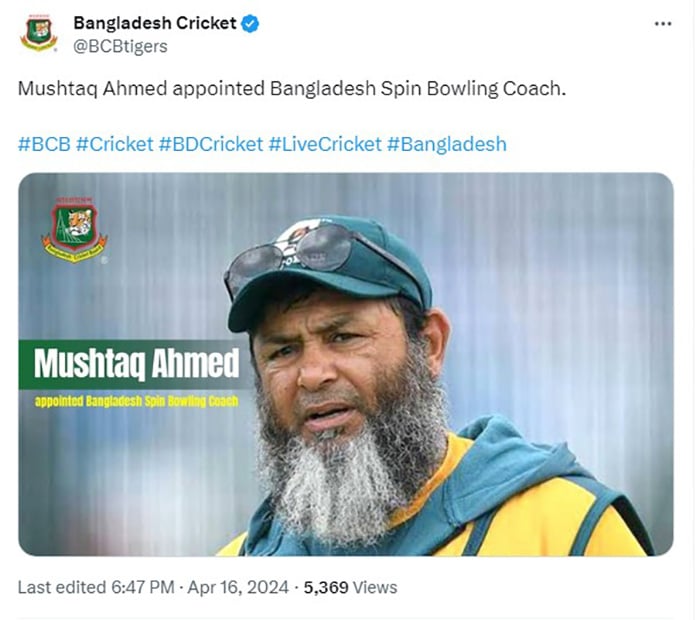Open the Bangladesh Cricket profile avatar
The height and width of the screenshot is (620, 700).
(x=39, y=32)
